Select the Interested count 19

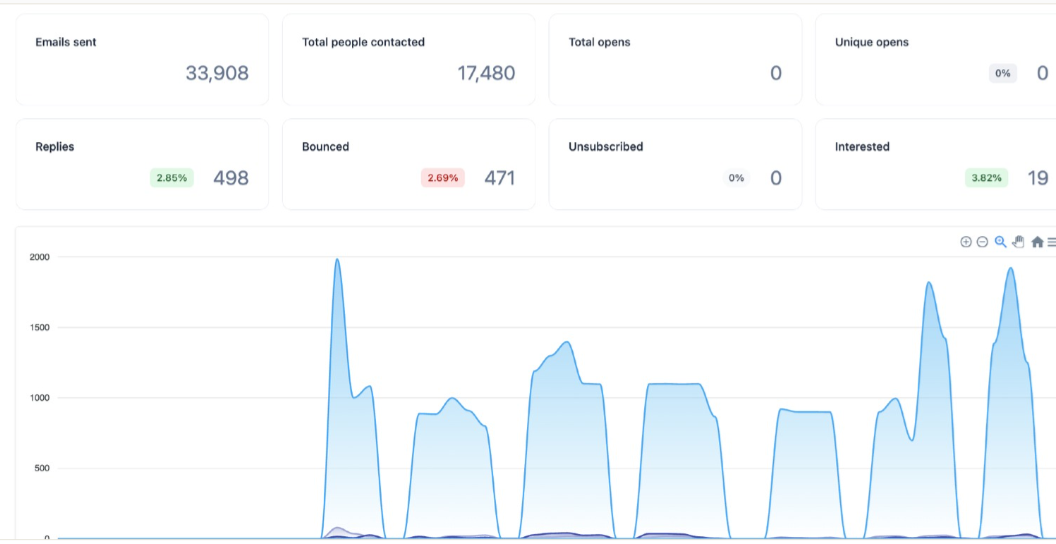(x=1038, y=178)
